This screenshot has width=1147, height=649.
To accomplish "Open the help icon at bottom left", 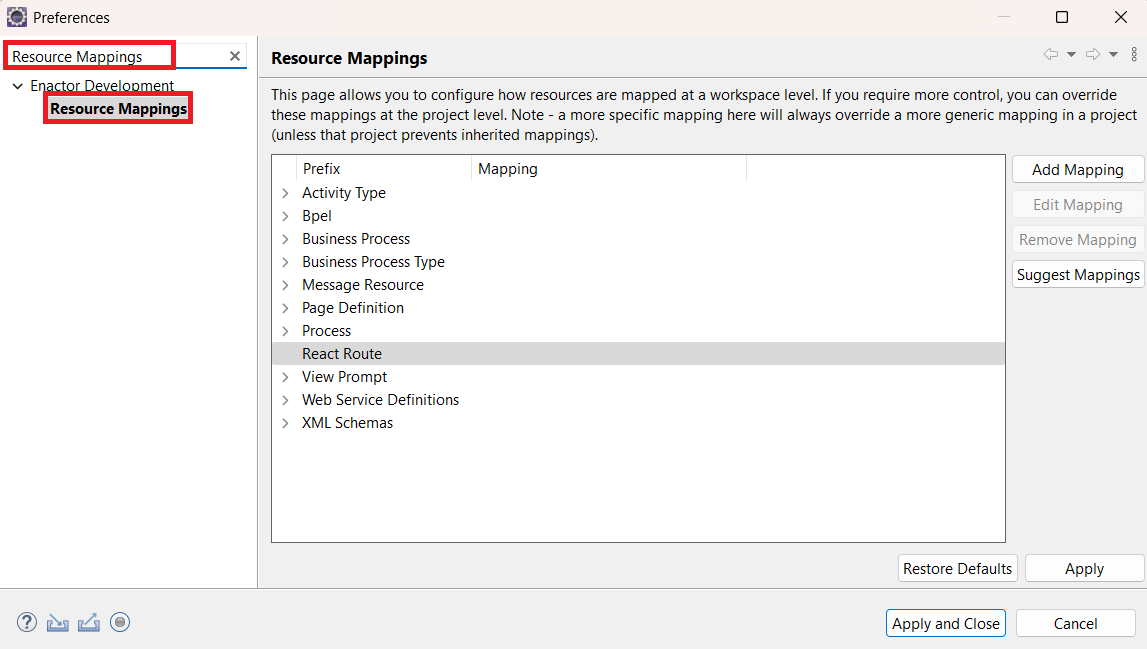I will click(27, 622).
